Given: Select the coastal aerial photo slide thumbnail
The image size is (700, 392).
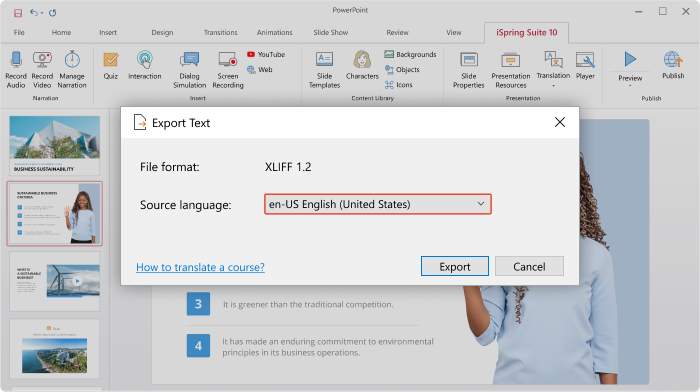Looking at the screenshot, I should click(54, 349).
